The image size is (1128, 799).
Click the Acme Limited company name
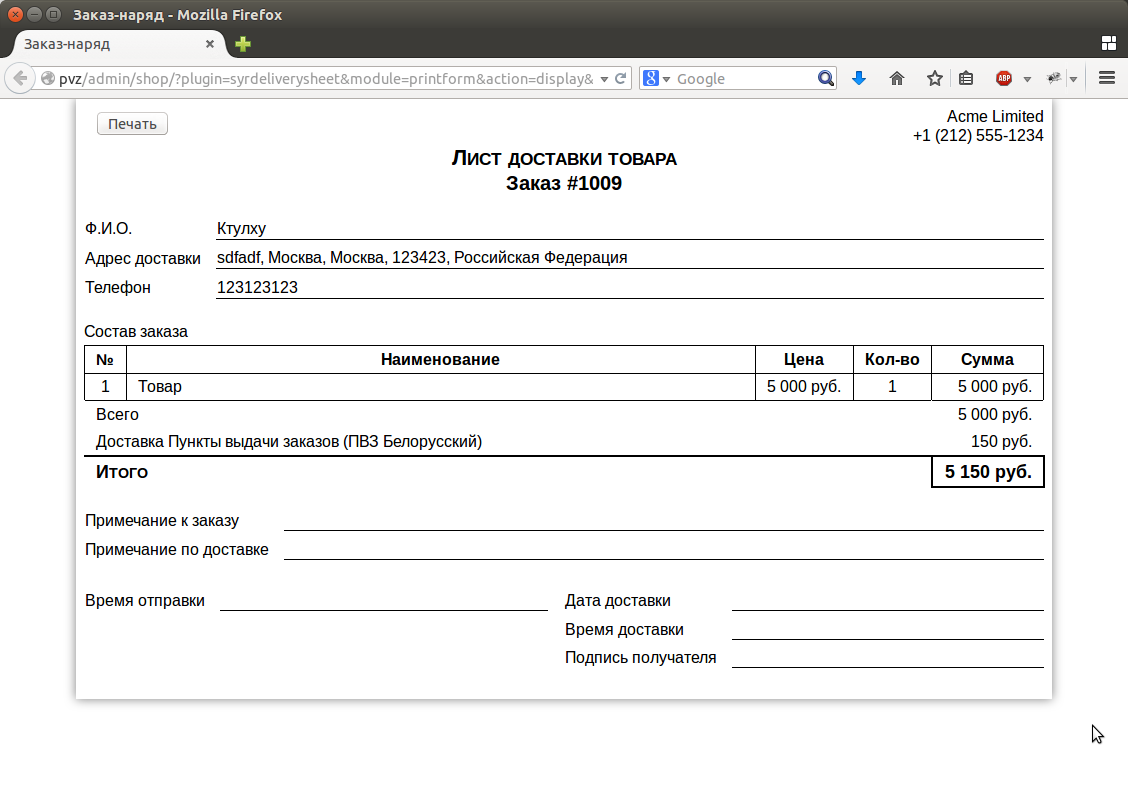pyautogui.click(x=995, y=117)
